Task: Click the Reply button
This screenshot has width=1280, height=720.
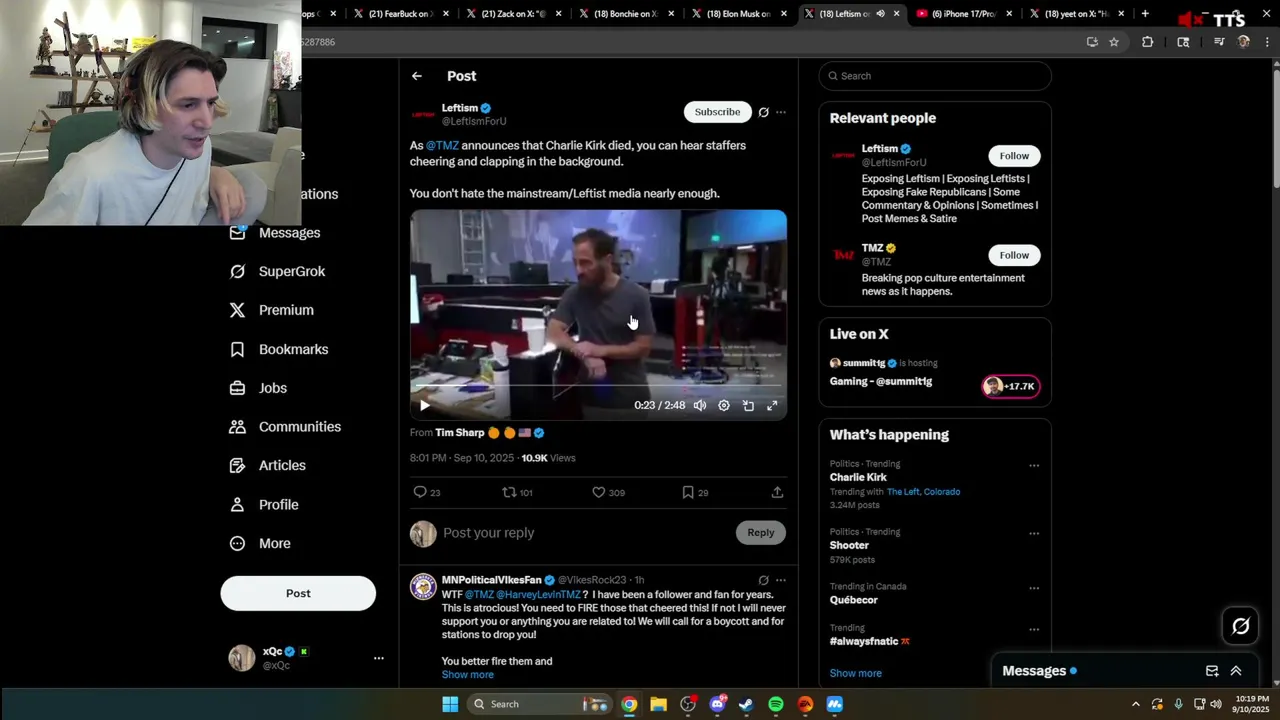Action: click(x=760, y=533)
